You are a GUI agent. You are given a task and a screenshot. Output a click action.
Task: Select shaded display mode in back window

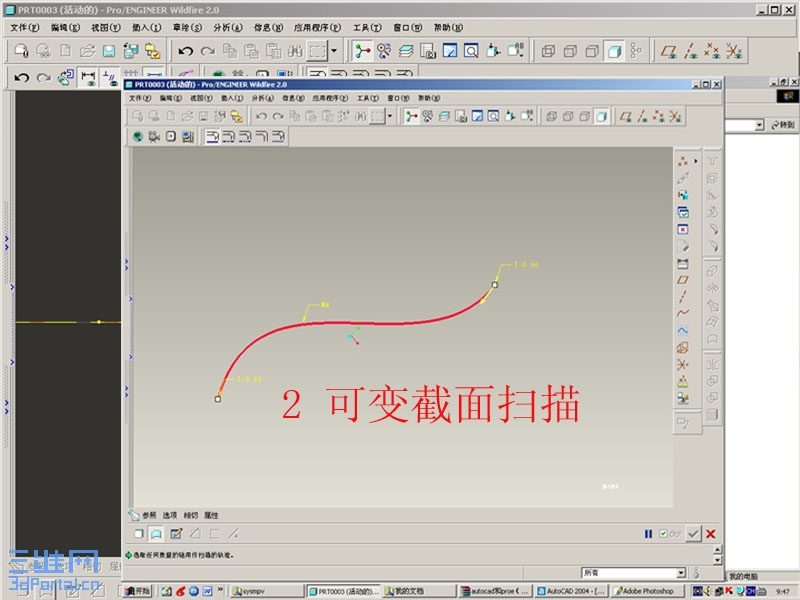coord(614,51)
